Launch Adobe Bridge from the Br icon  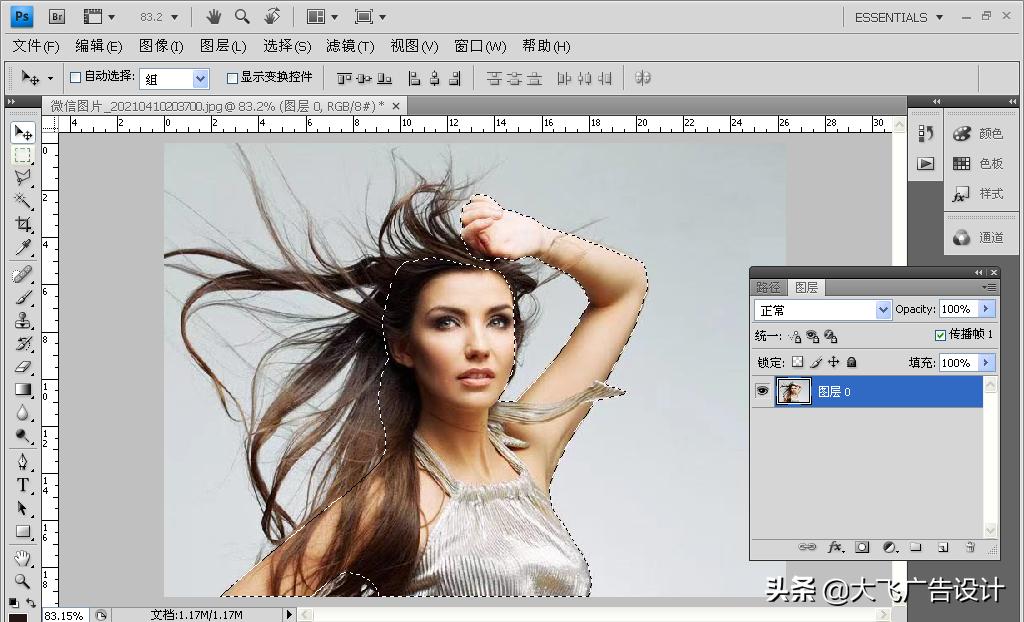57,17
